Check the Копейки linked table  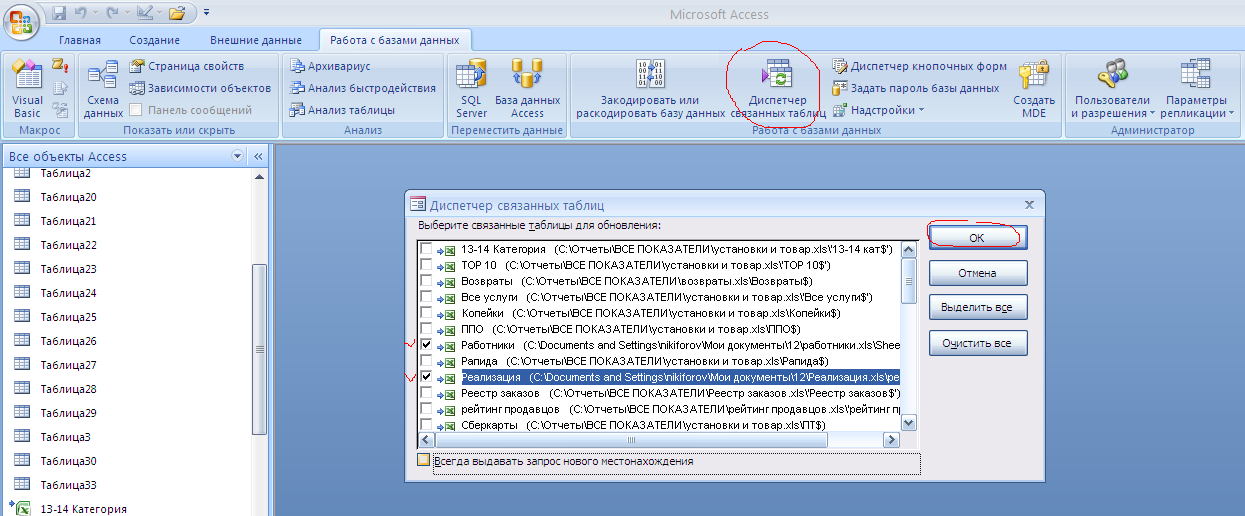(427, 313)
